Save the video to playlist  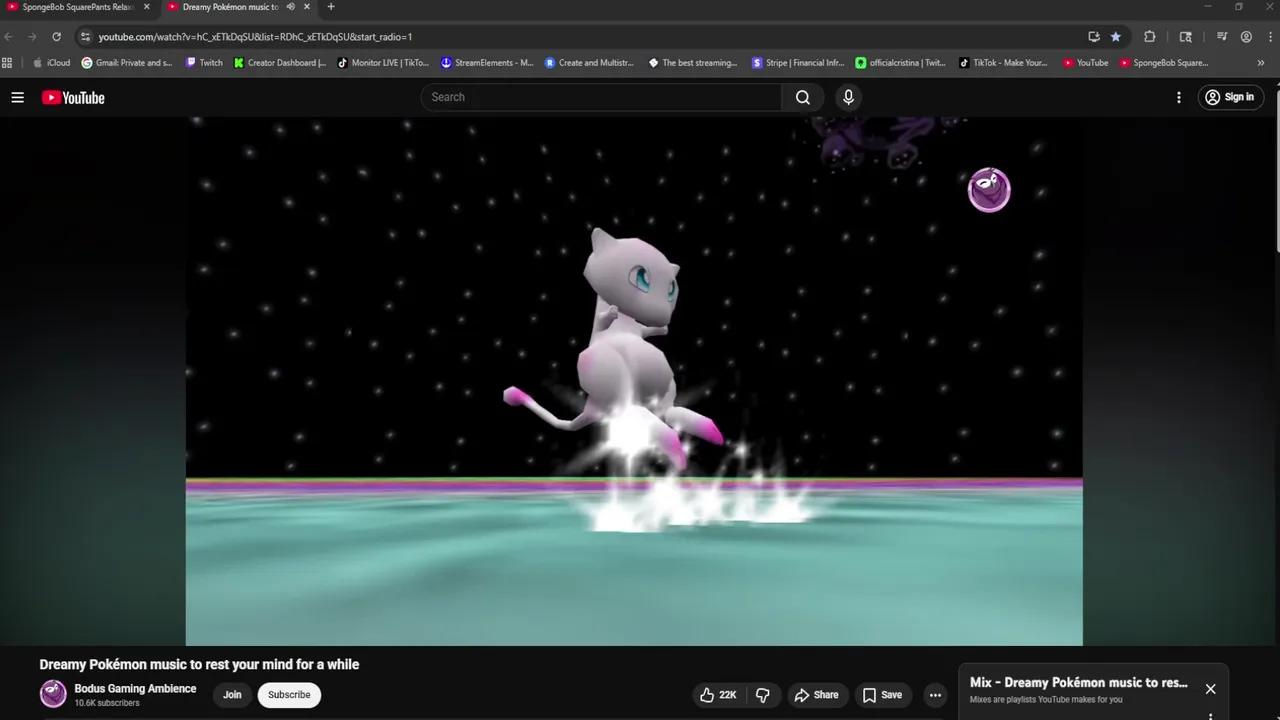882,695
